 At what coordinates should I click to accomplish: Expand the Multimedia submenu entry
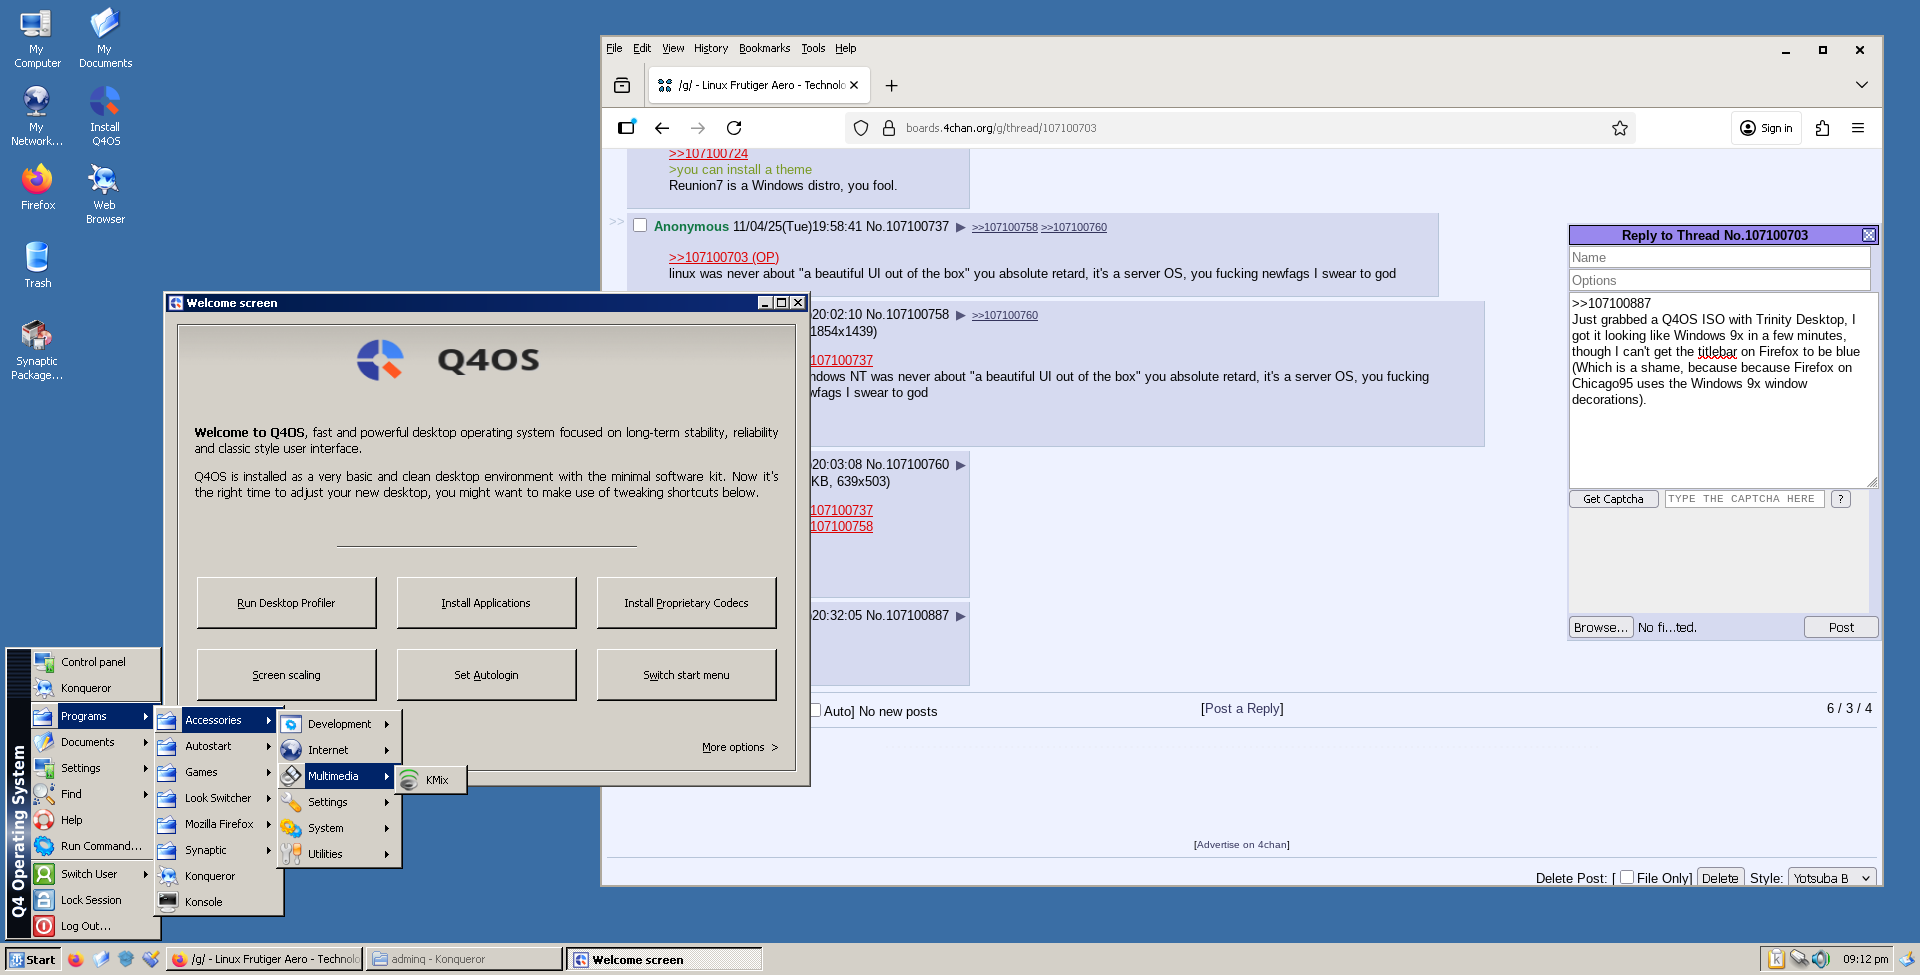coord(337,776)
